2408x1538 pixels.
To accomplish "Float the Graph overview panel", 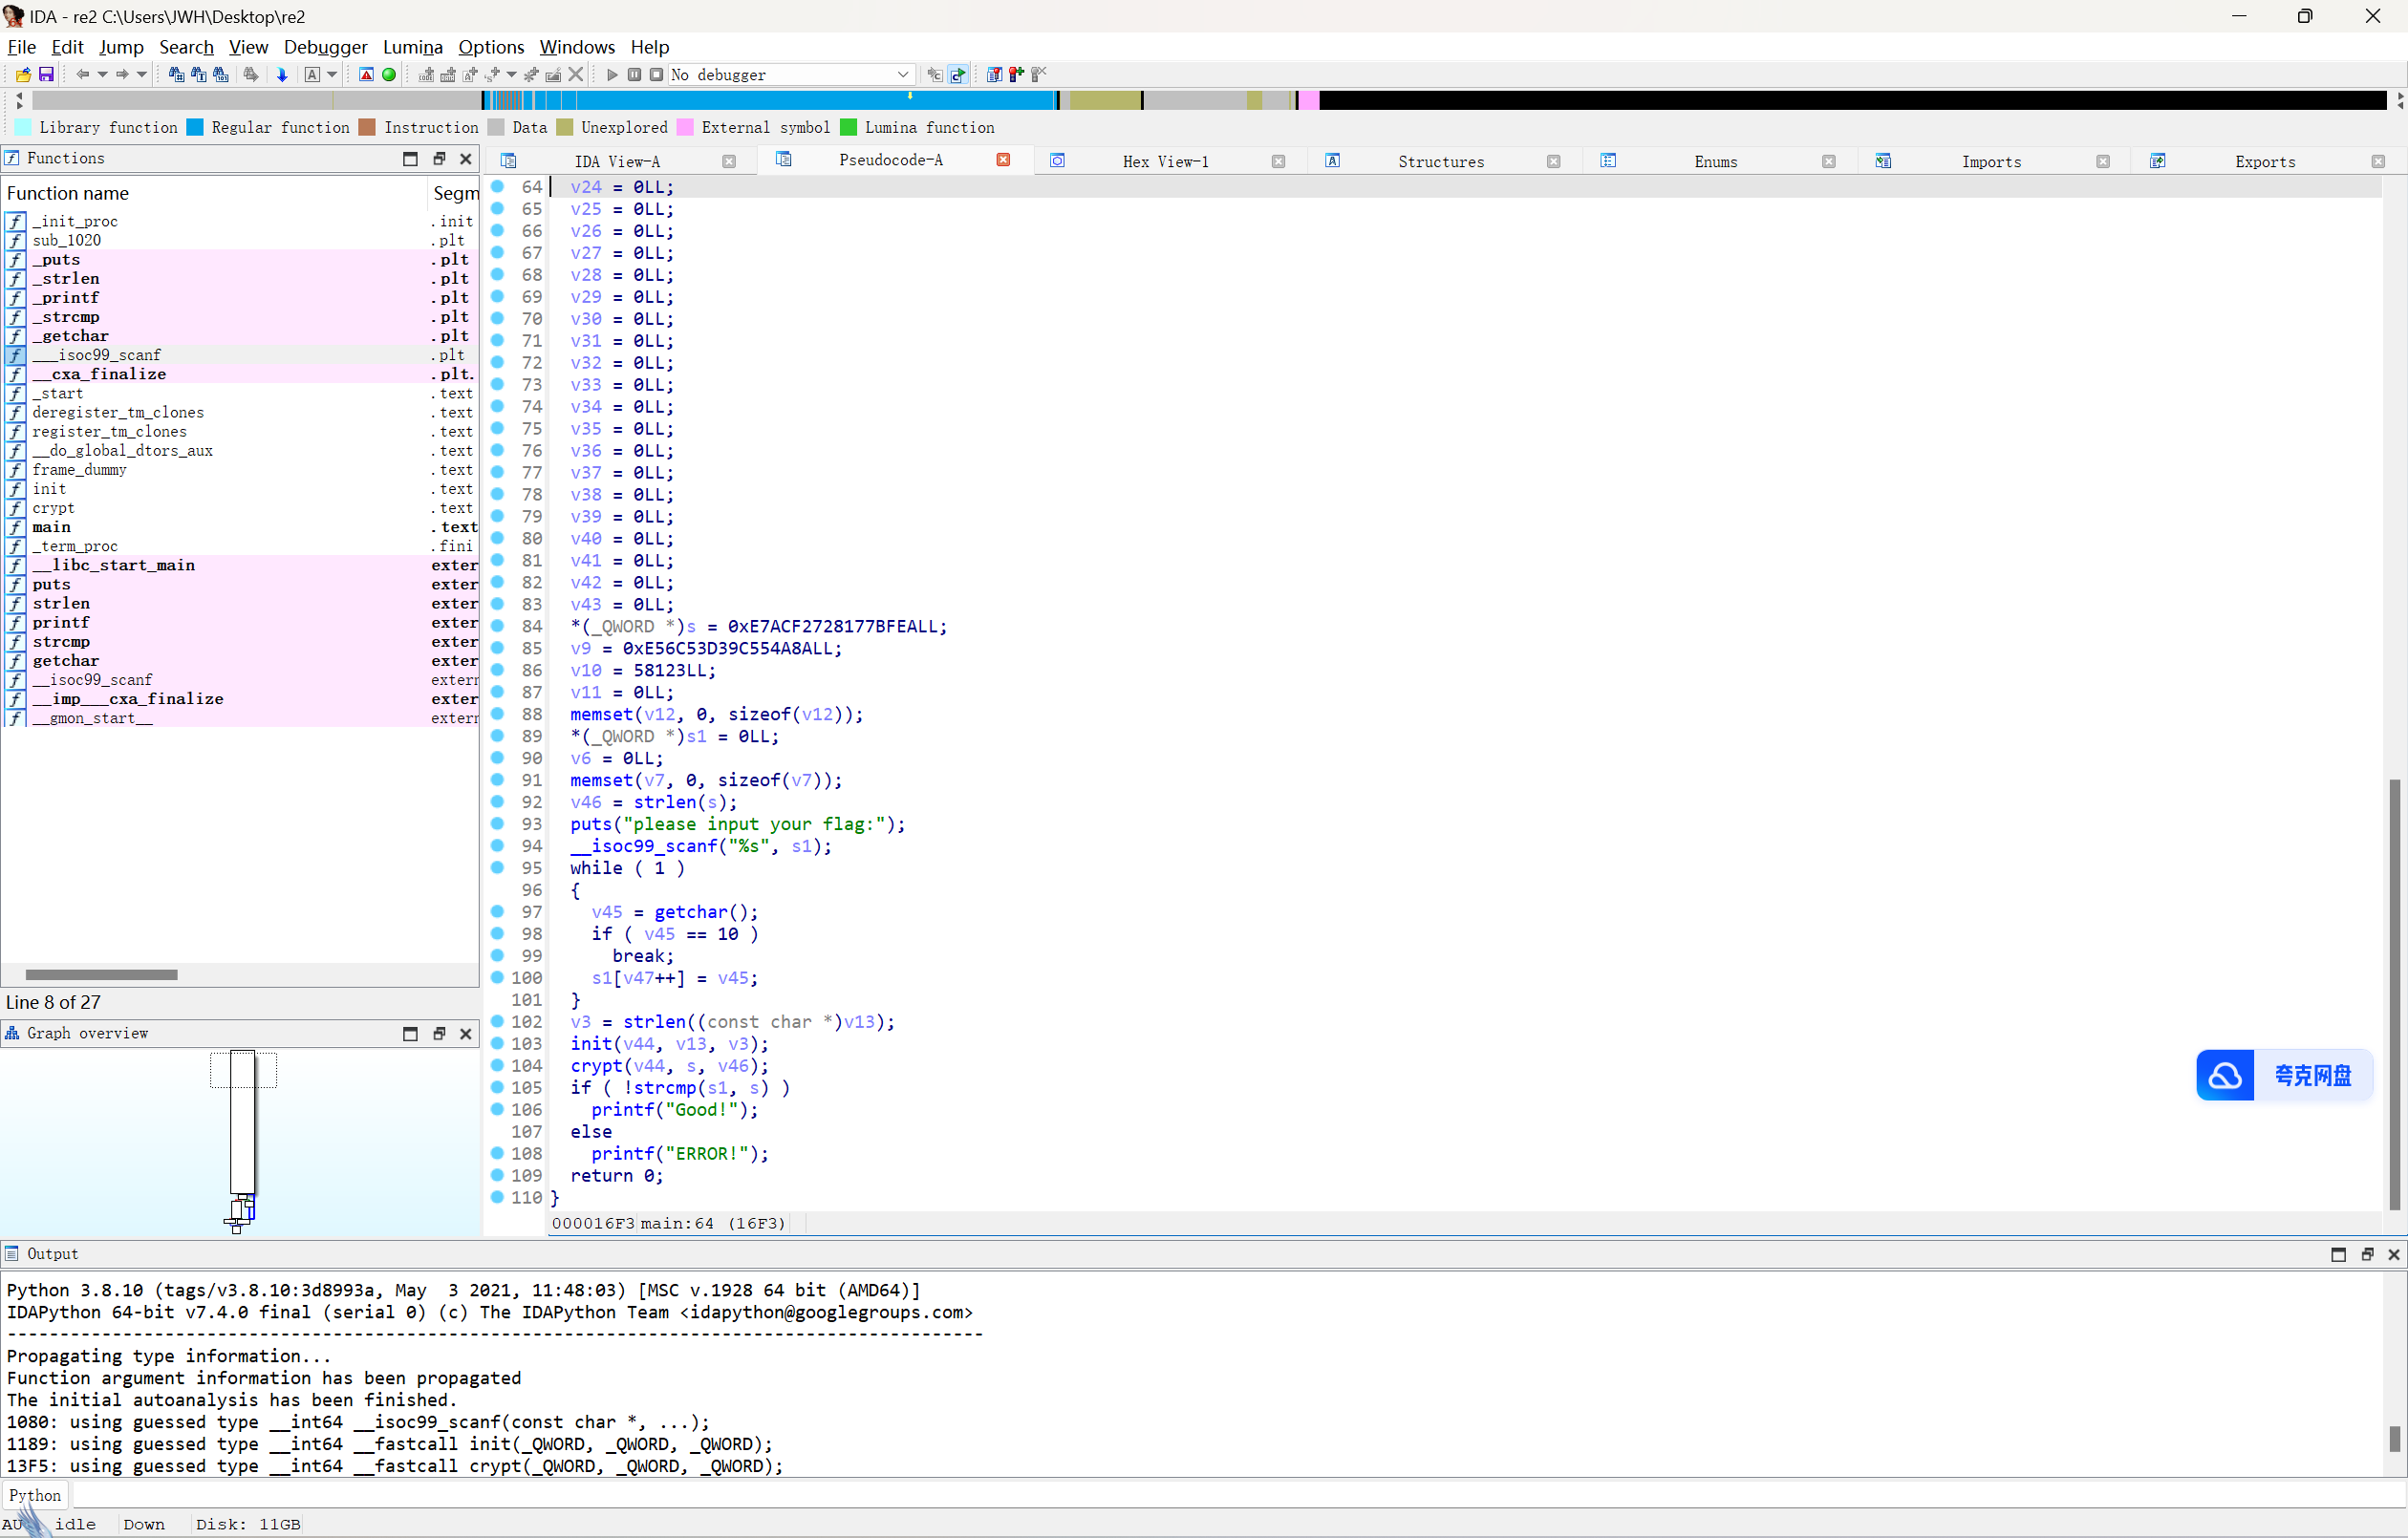I will tap(438, 1034).
